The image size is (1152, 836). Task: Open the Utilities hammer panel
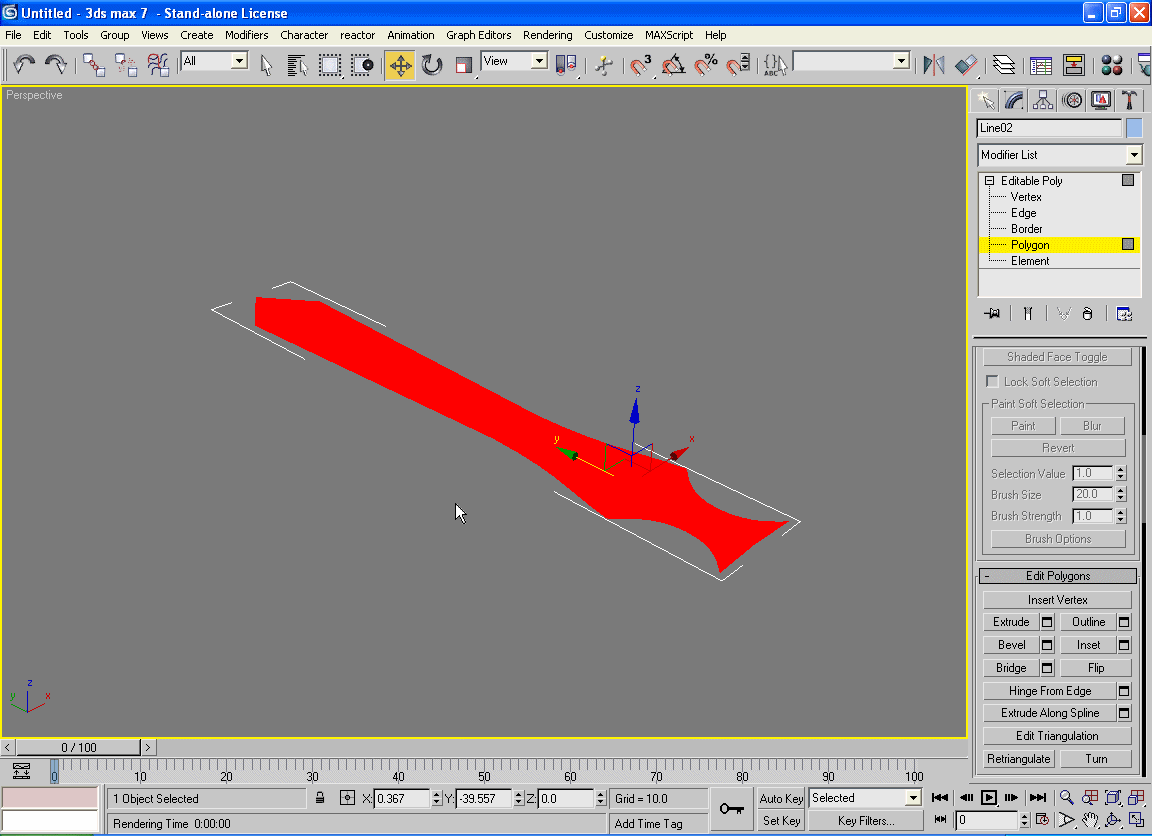(x=1129, y=100)
